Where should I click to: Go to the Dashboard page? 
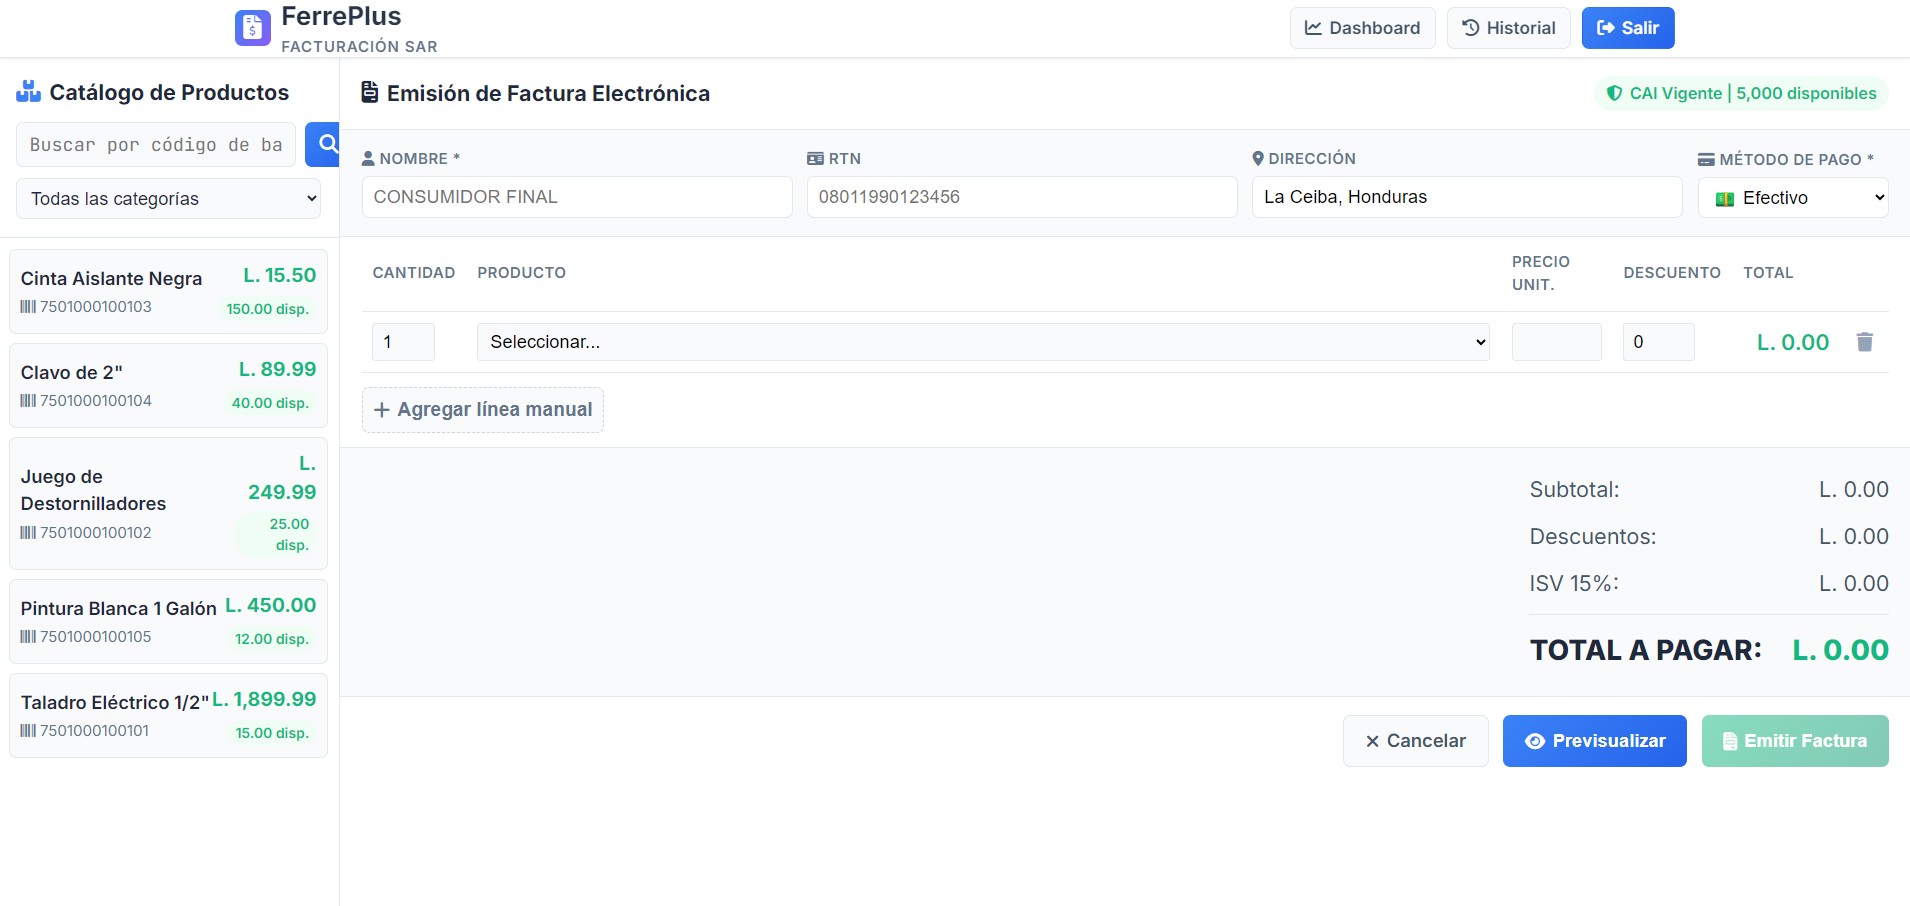point(1362,28)
